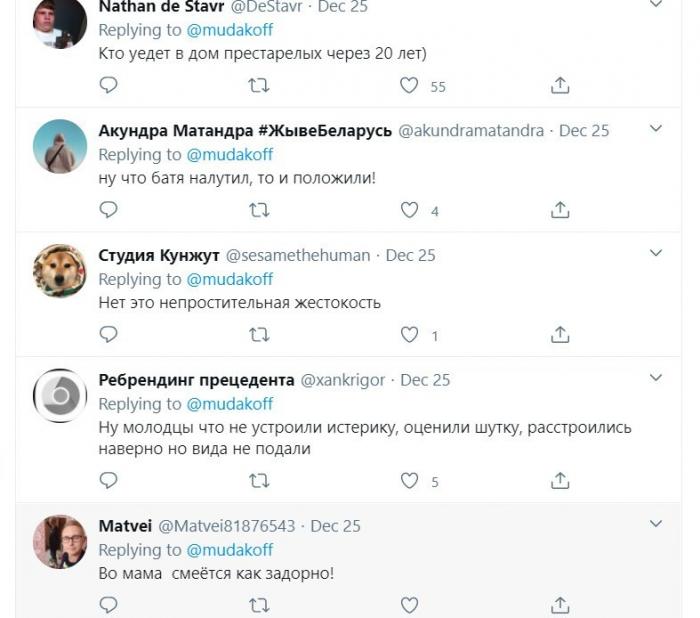
Task: Reply to Nathan de Stavr's tweet
Action: (x=109, y=86)
